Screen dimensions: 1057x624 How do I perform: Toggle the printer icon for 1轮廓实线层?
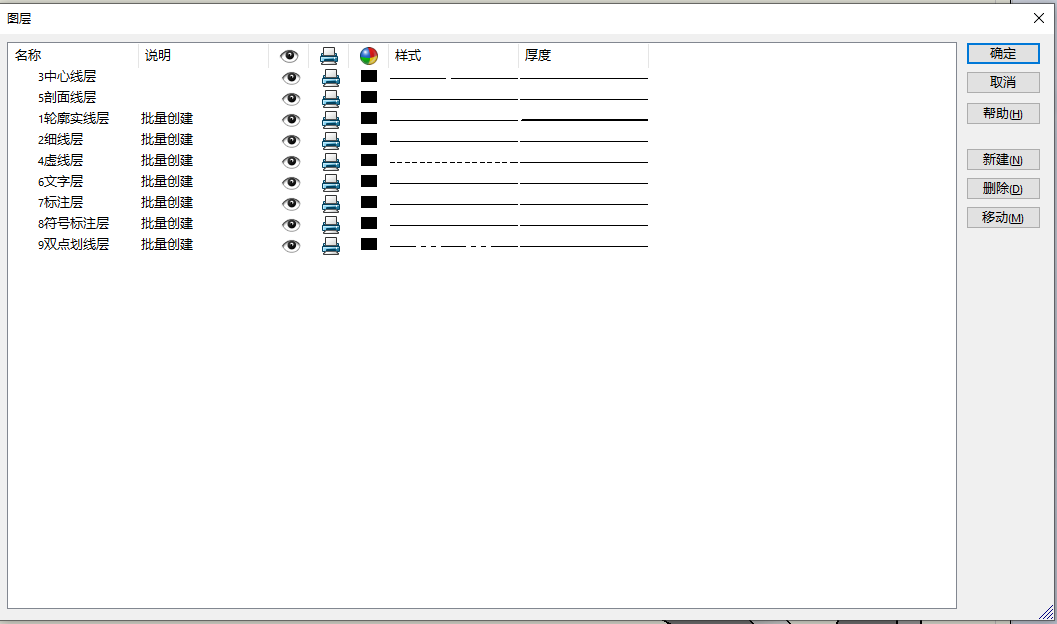coord(330,119)
